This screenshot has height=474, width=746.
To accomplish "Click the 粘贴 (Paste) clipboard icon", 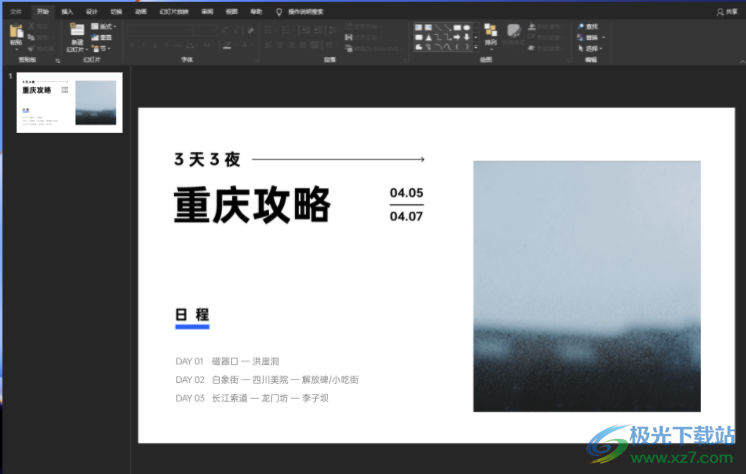I will pyautogui.click(x=16, y=31).
